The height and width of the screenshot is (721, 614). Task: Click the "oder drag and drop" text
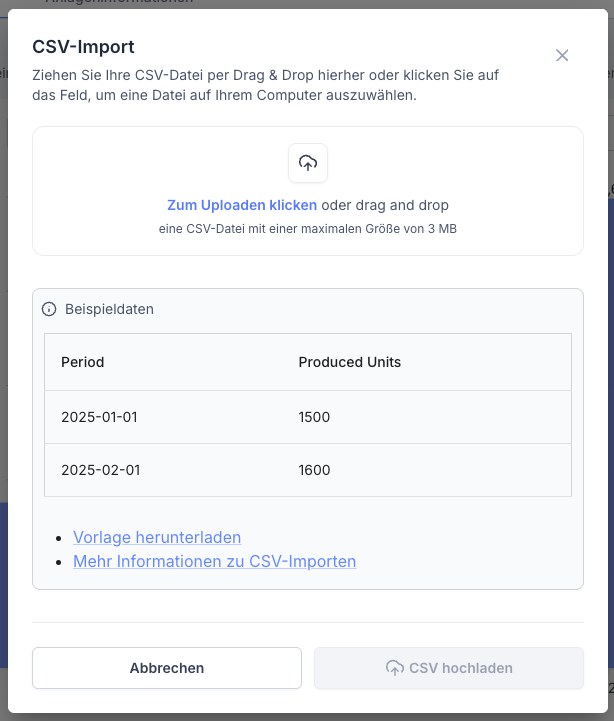385,205
